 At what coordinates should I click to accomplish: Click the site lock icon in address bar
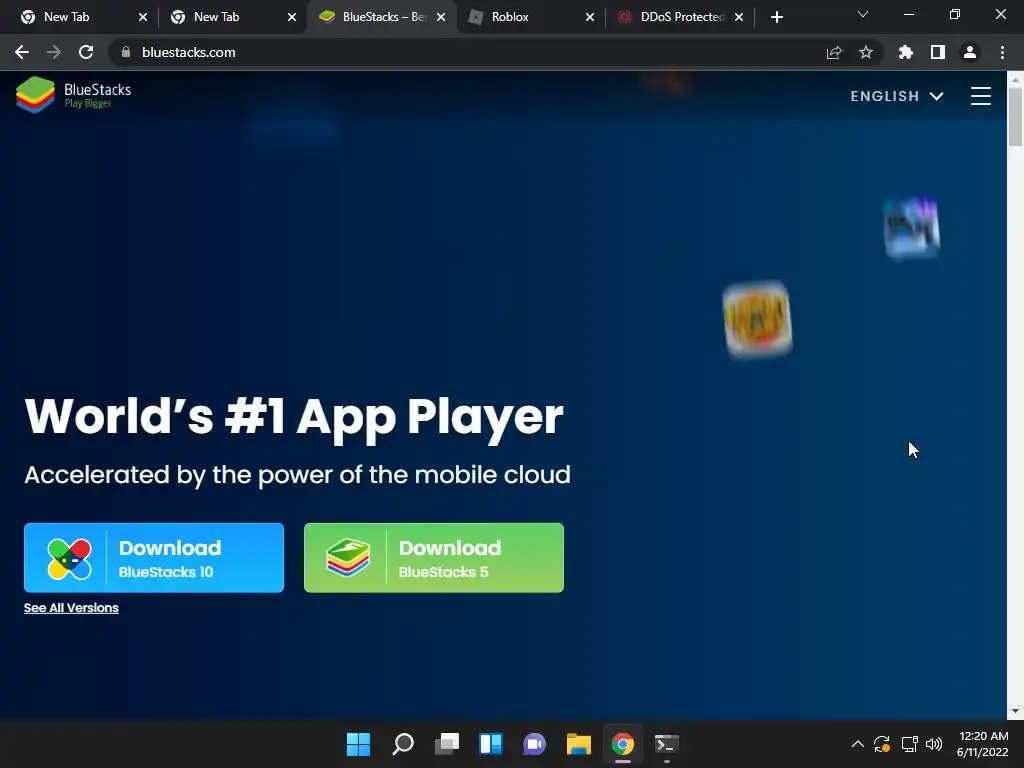tap(126, 52)
